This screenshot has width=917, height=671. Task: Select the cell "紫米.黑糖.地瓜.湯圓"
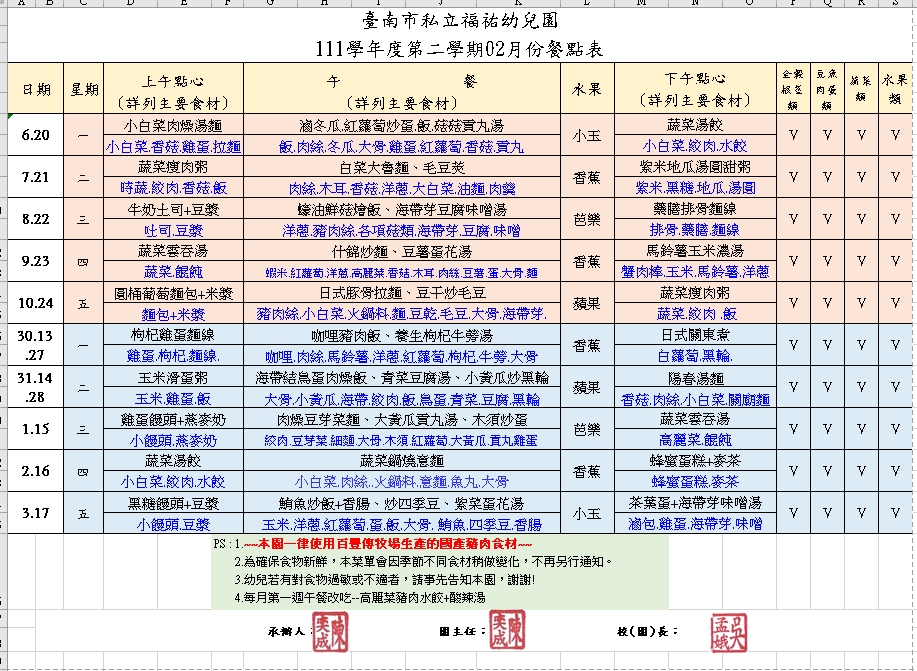(695, 188)
